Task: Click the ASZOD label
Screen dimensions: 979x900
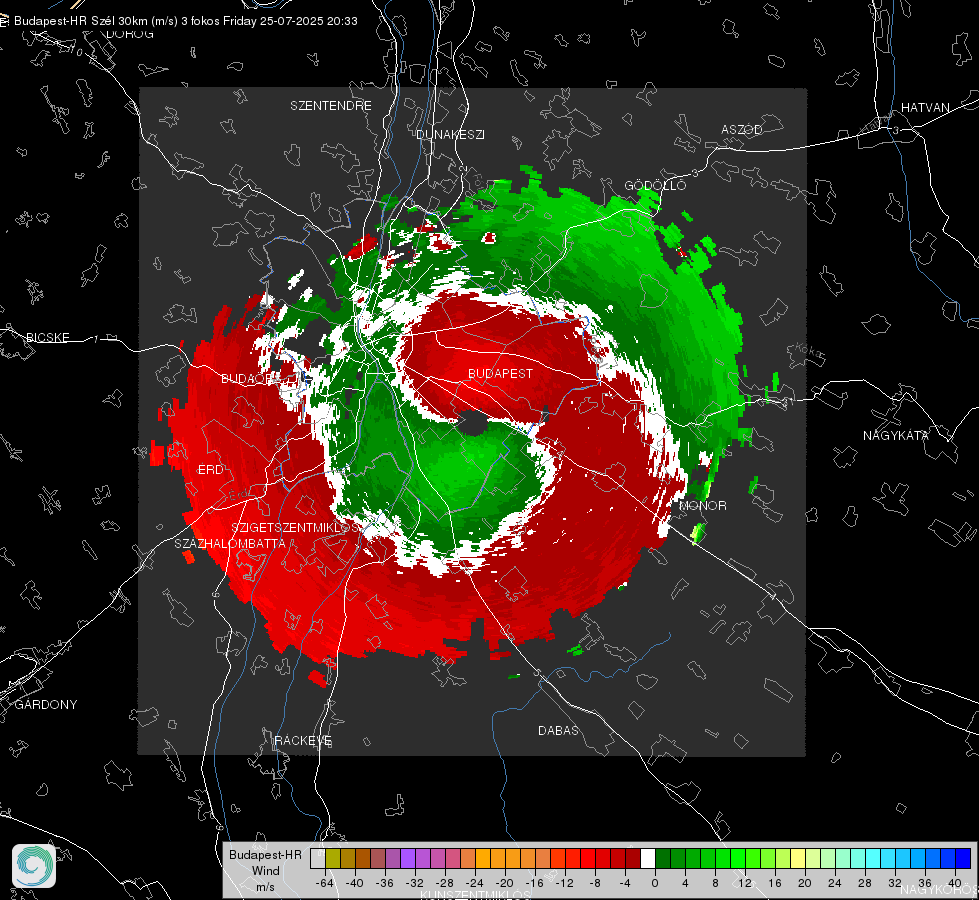Action: (x=742, y=129)
